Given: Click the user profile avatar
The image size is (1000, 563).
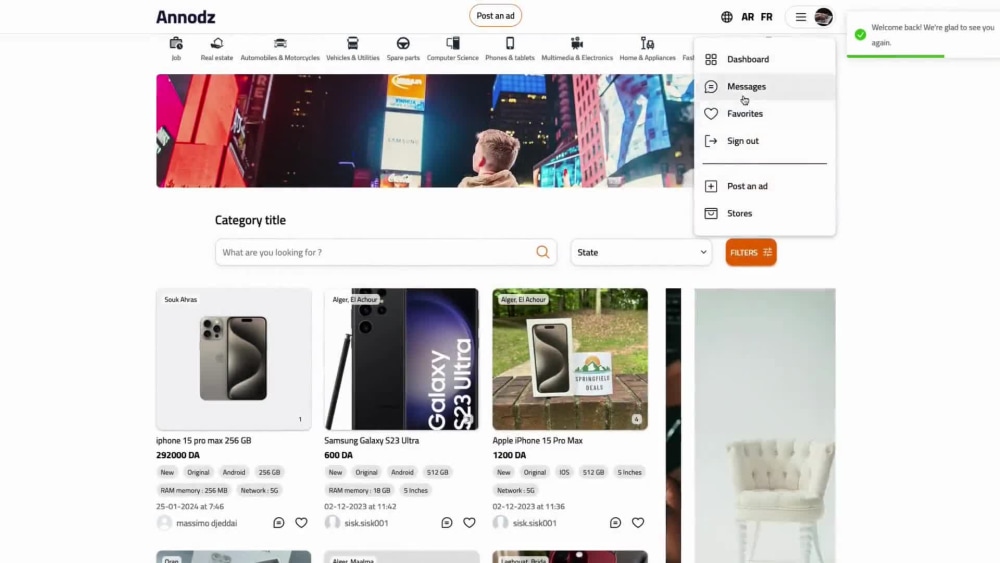Looking at the screenshot, I should tap(823, 17).
